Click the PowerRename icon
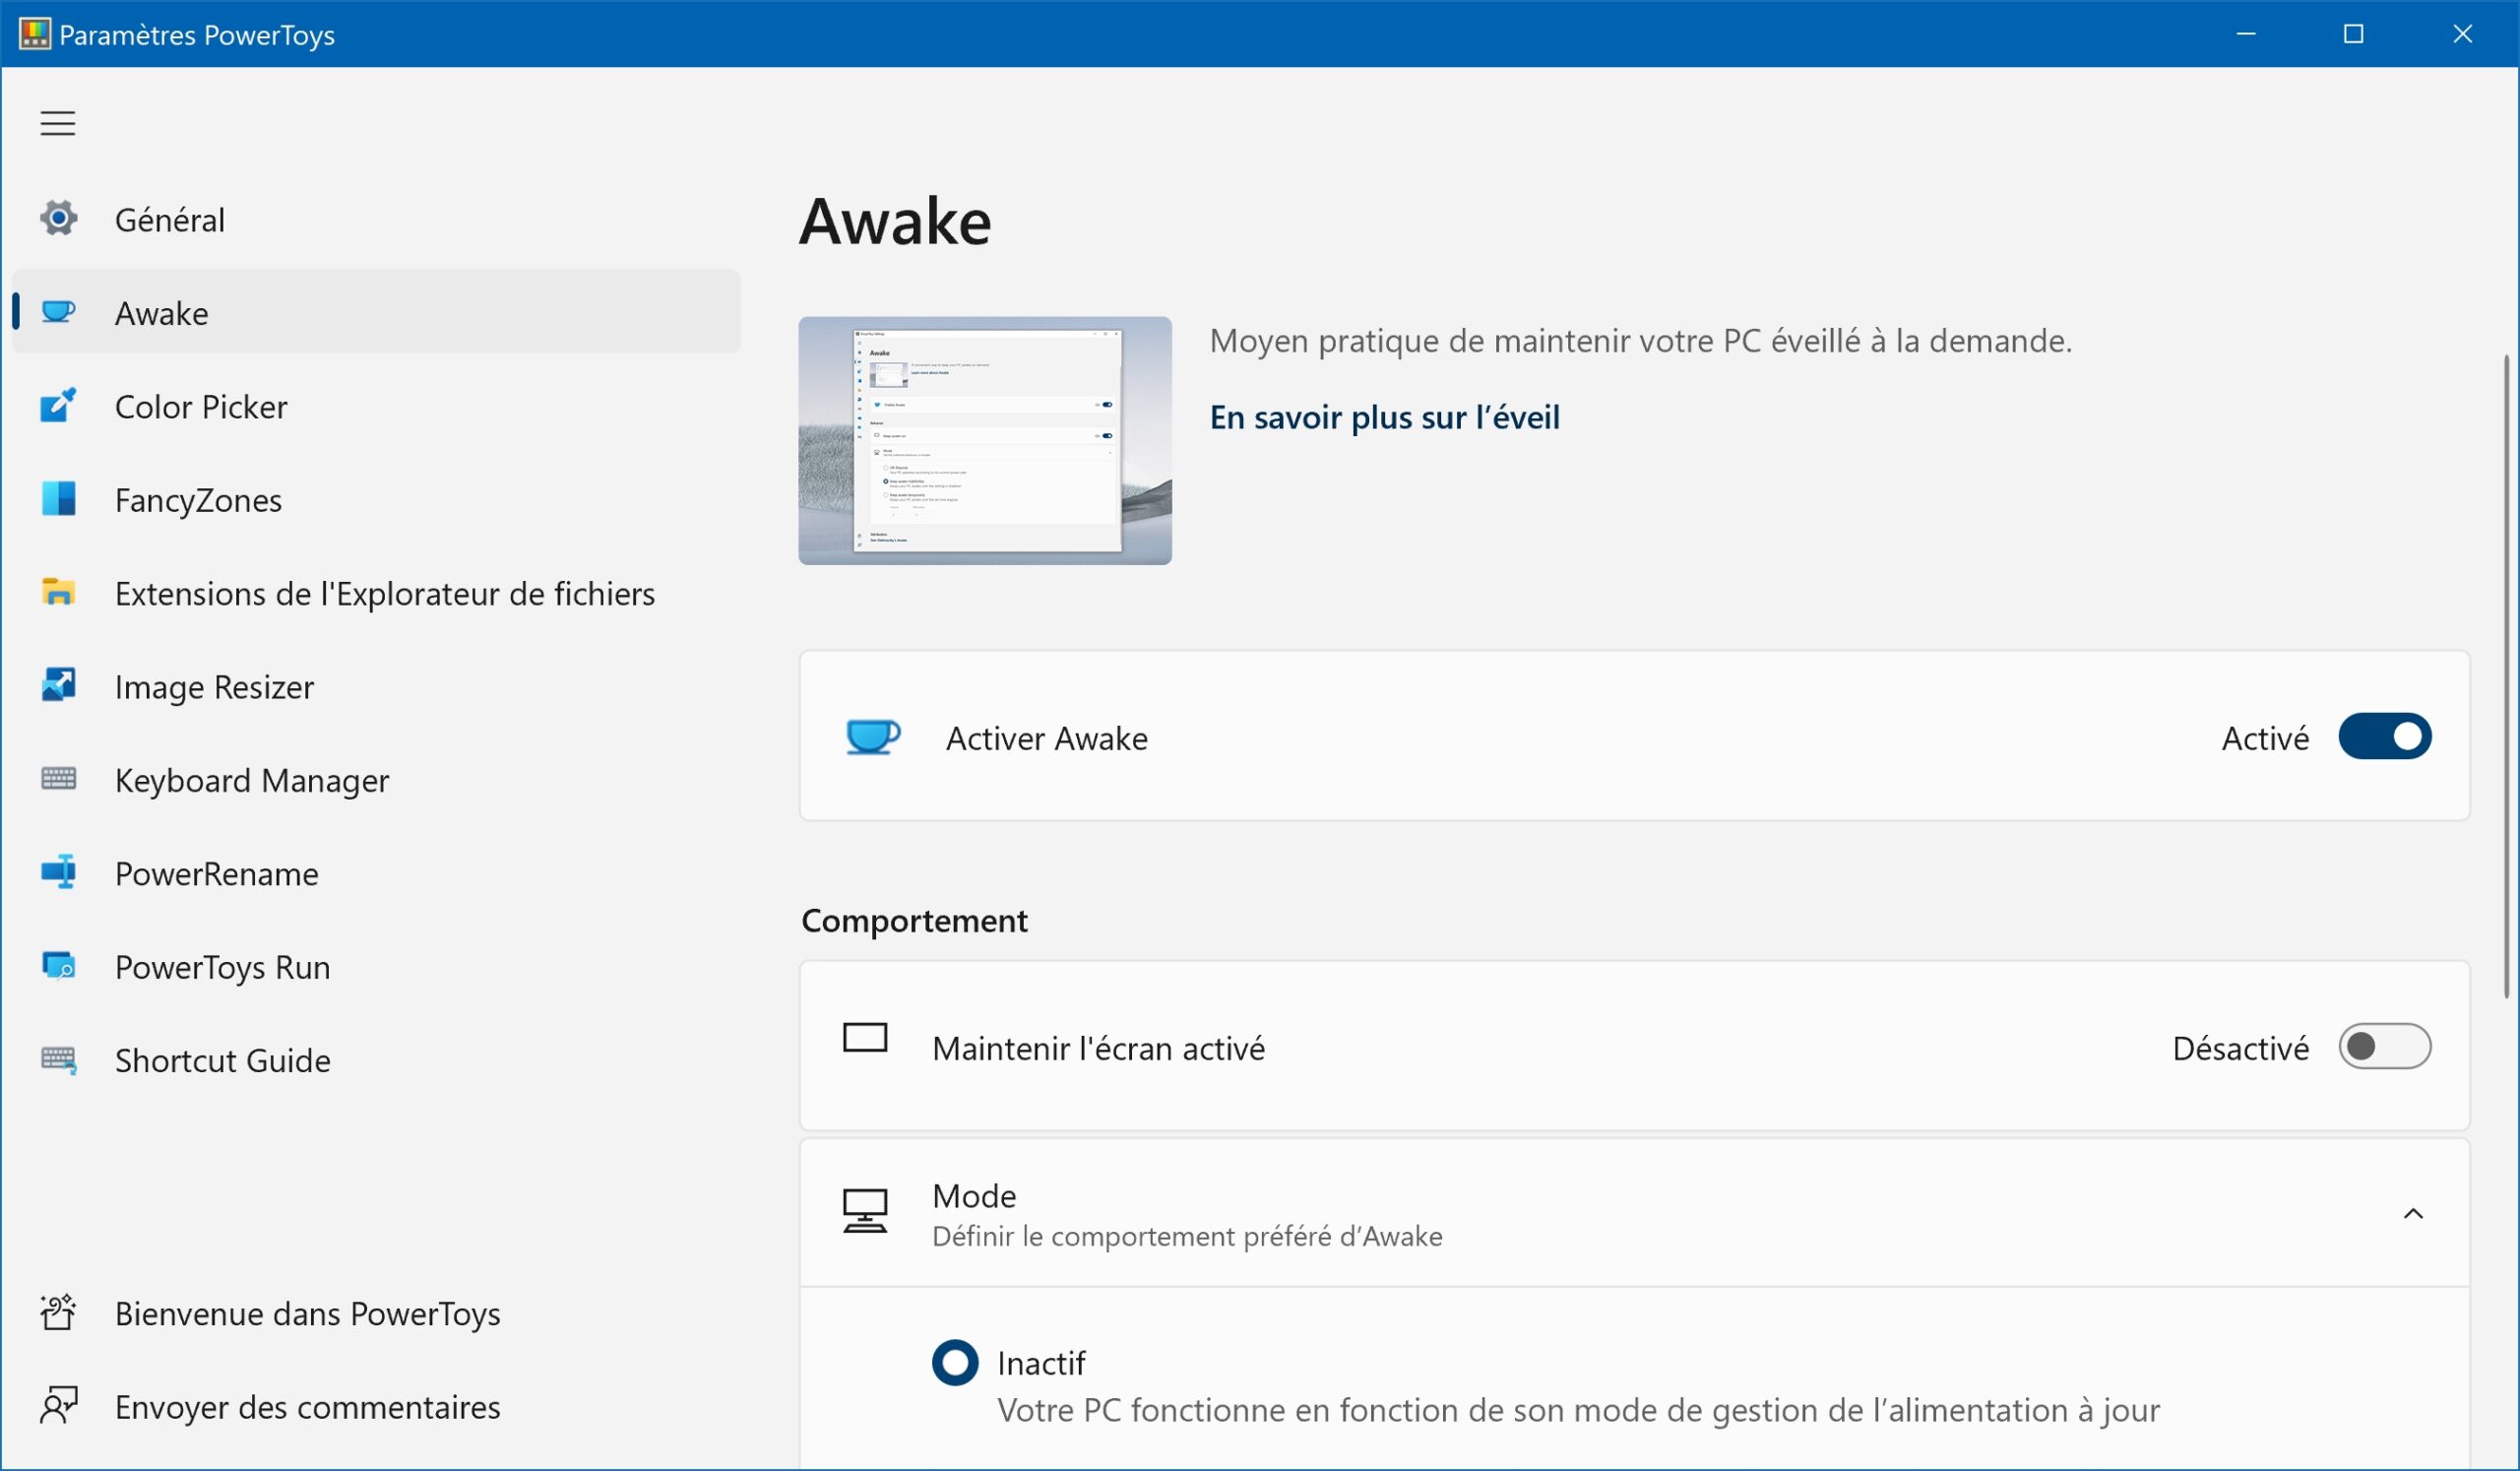Viewport: 2520px width, 1471px height. tap(59, 872)
